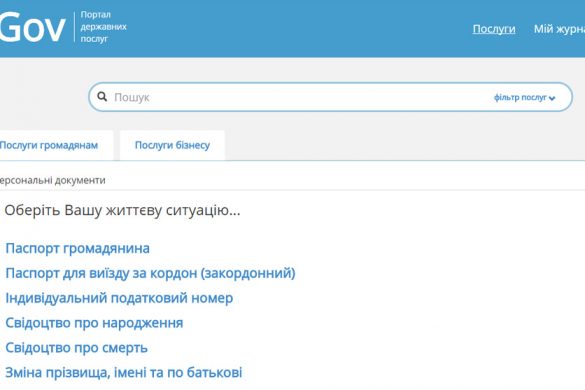Open Паспорт громадянина link
This screenshot has width=585, height=390.
(77, 249)
